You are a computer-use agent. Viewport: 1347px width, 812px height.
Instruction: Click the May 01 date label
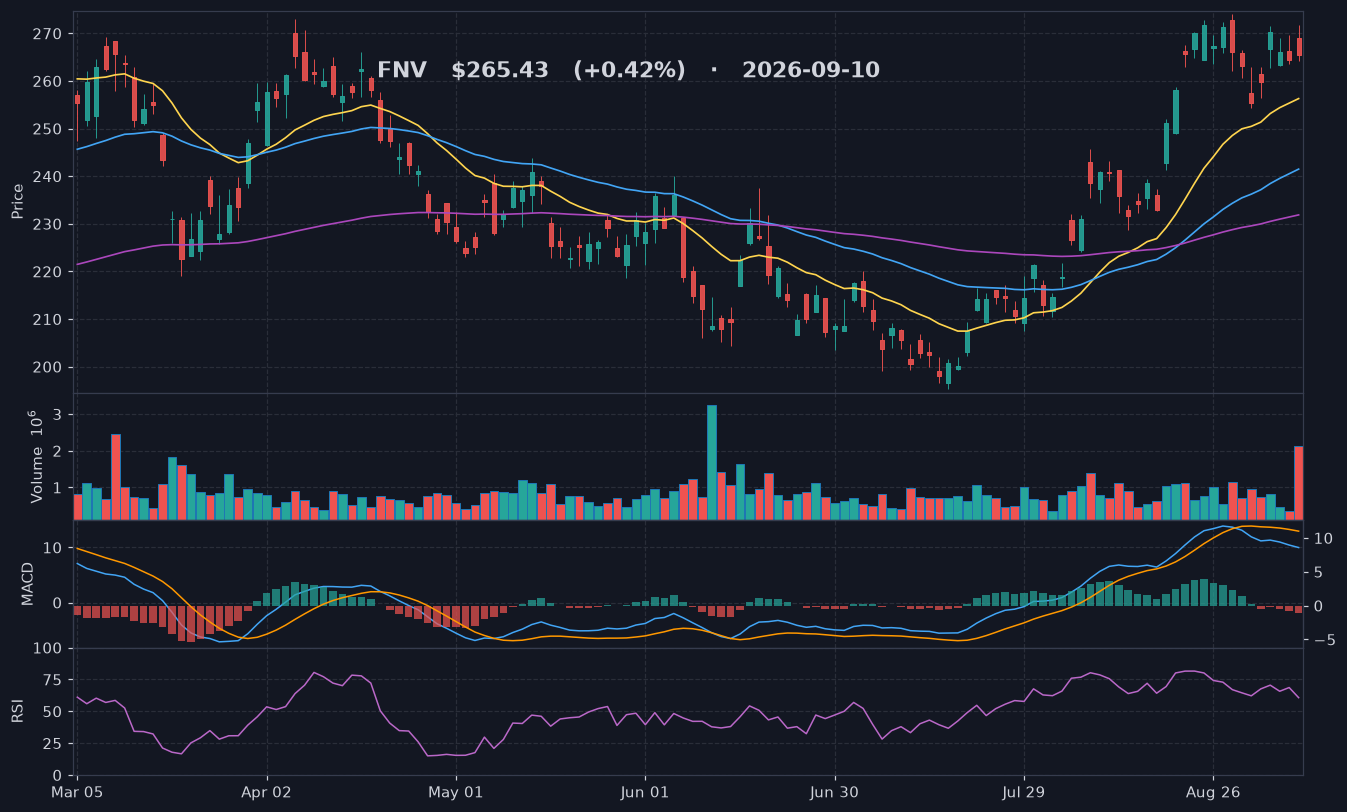coord(456,792)
